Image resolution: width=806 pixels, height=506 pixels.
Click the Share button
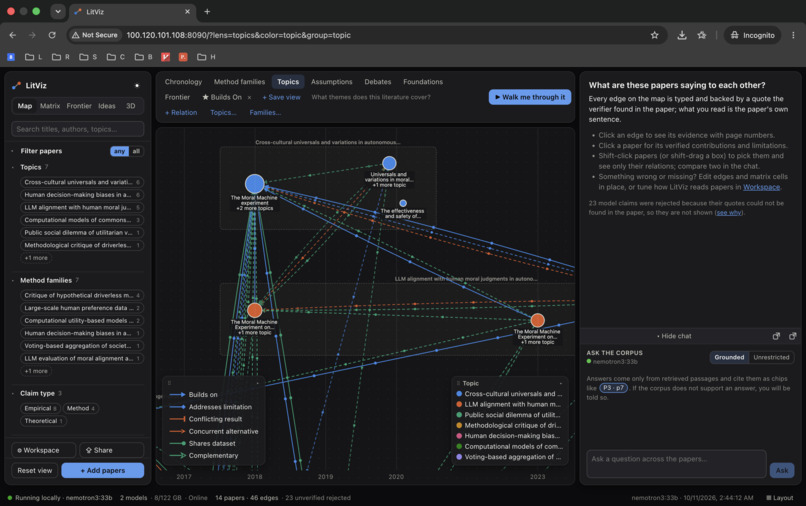click(112, 450)
